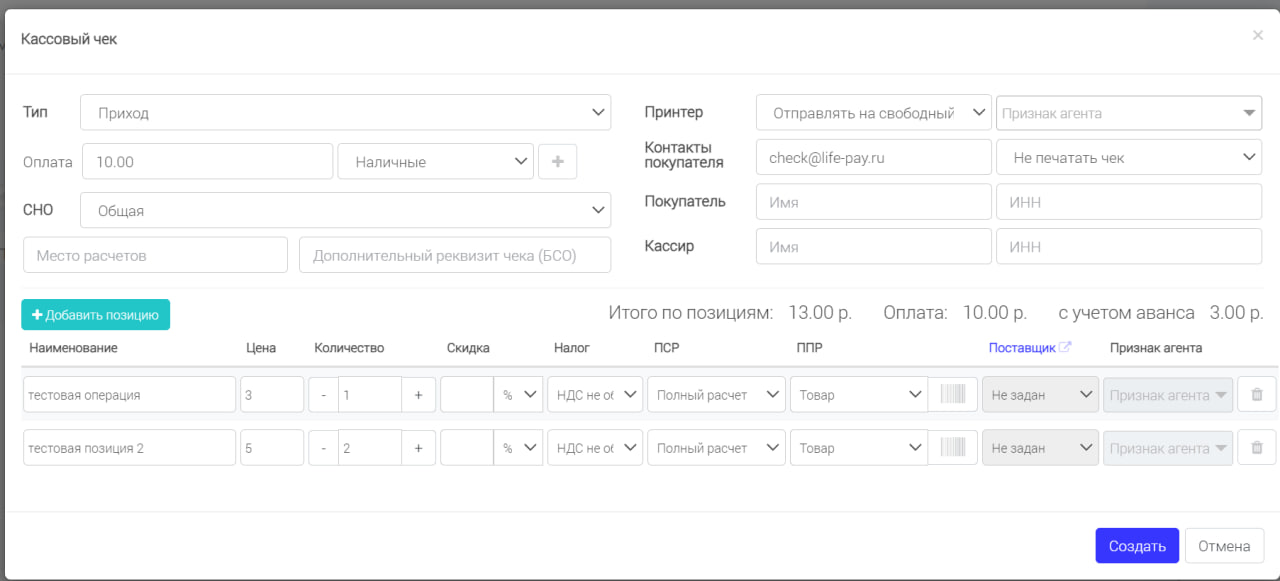Click the barcode icon for тестовая позиция 2 row
This screenshot has width=1280, height=581.
953,448
